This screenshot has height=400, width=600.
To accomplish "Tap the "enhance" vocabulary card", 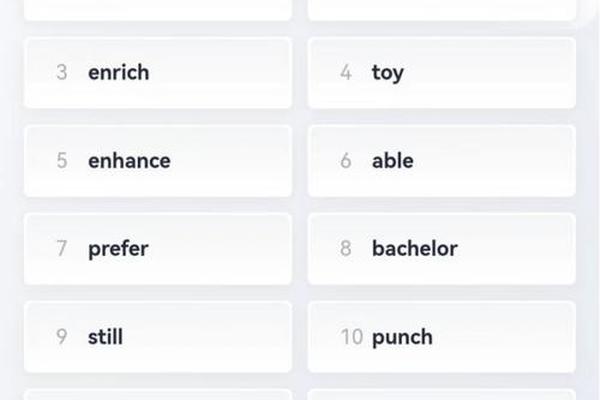I will (x=158, y=161).
